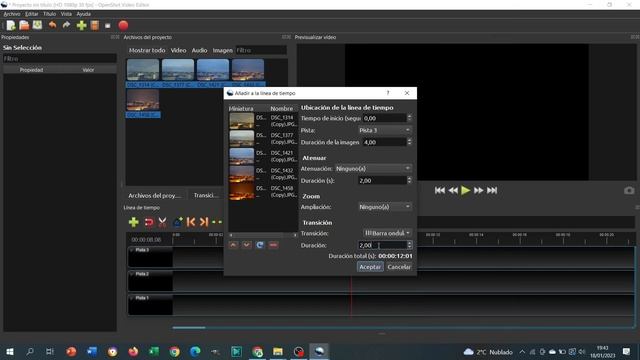Remove the selected file from dialog list

pyautogui.click(x=273, y=245)
